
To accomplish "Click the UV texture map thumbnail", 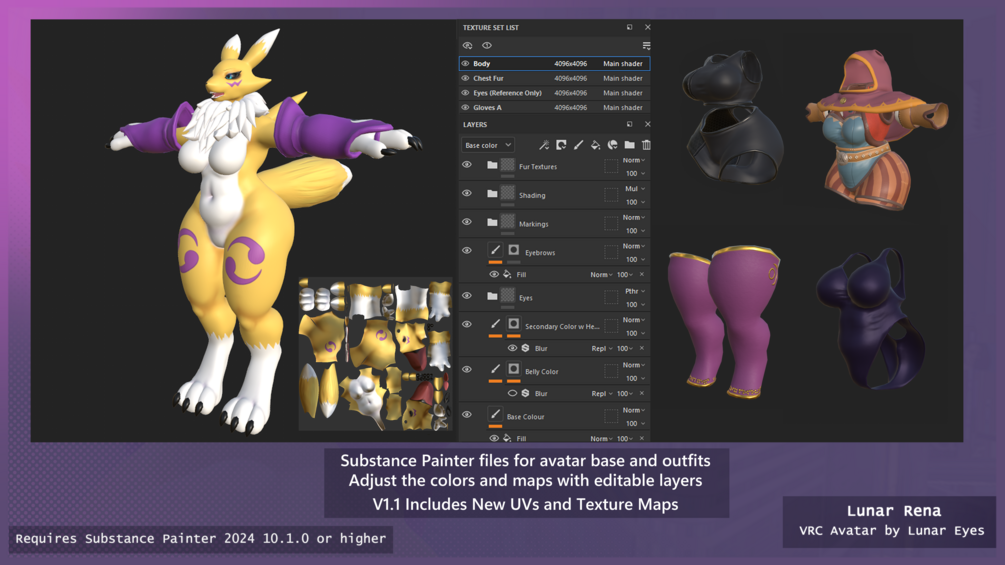I will (x=375, y=354).
